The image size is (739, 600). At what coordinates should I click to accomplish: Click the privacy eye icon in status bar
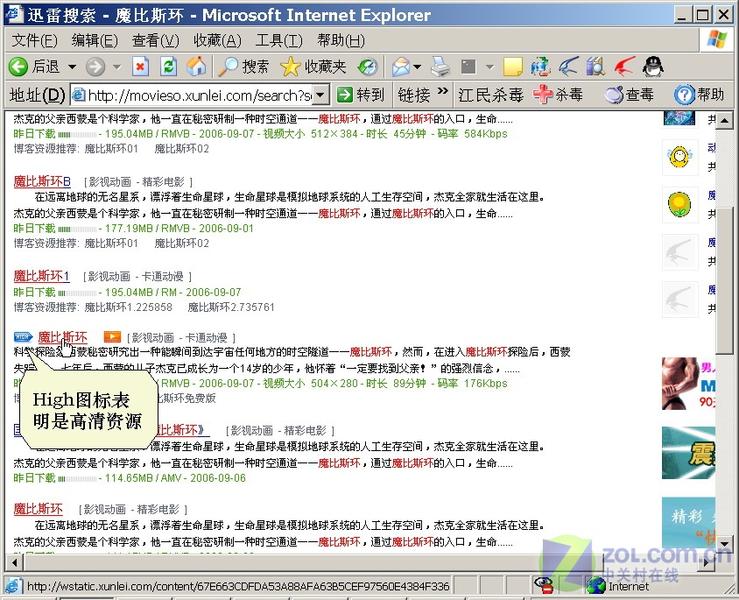543,585
